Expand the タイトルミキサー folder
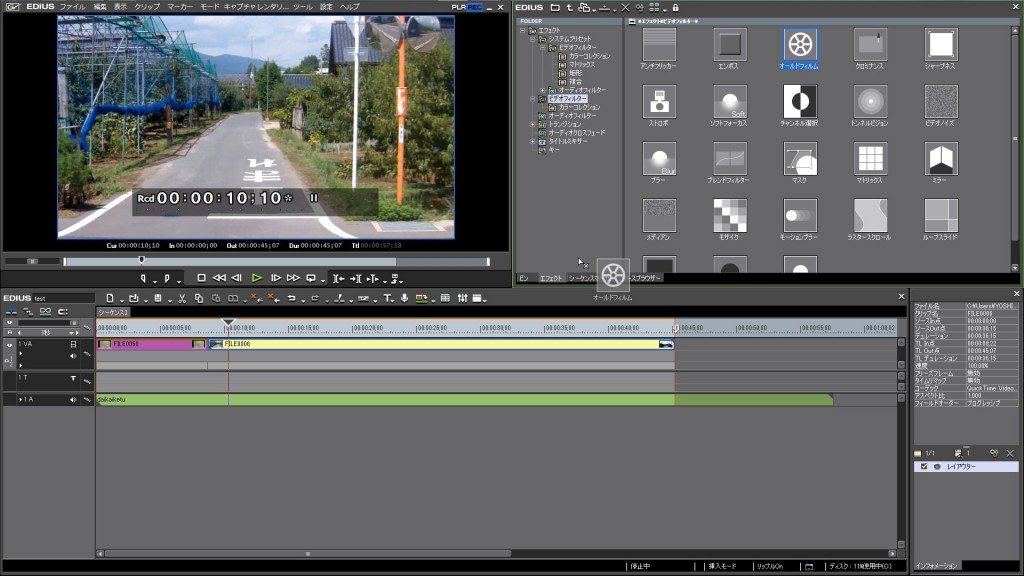This screenshot has width=1024, height=576. [532, 141]
